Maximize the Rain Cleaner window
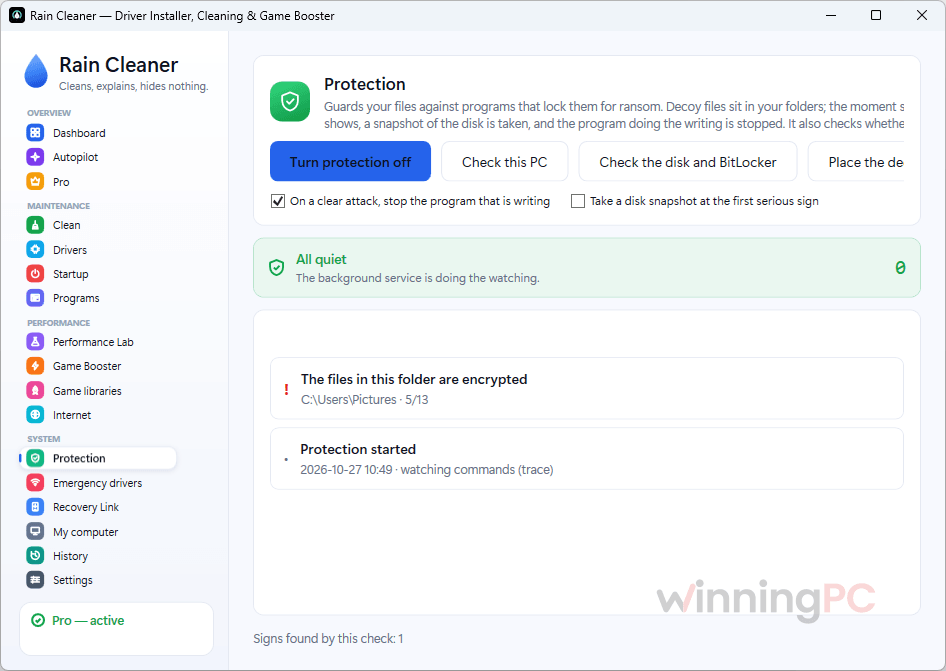The height and width of the screenshot is (671, 946). tap(876, 15)
